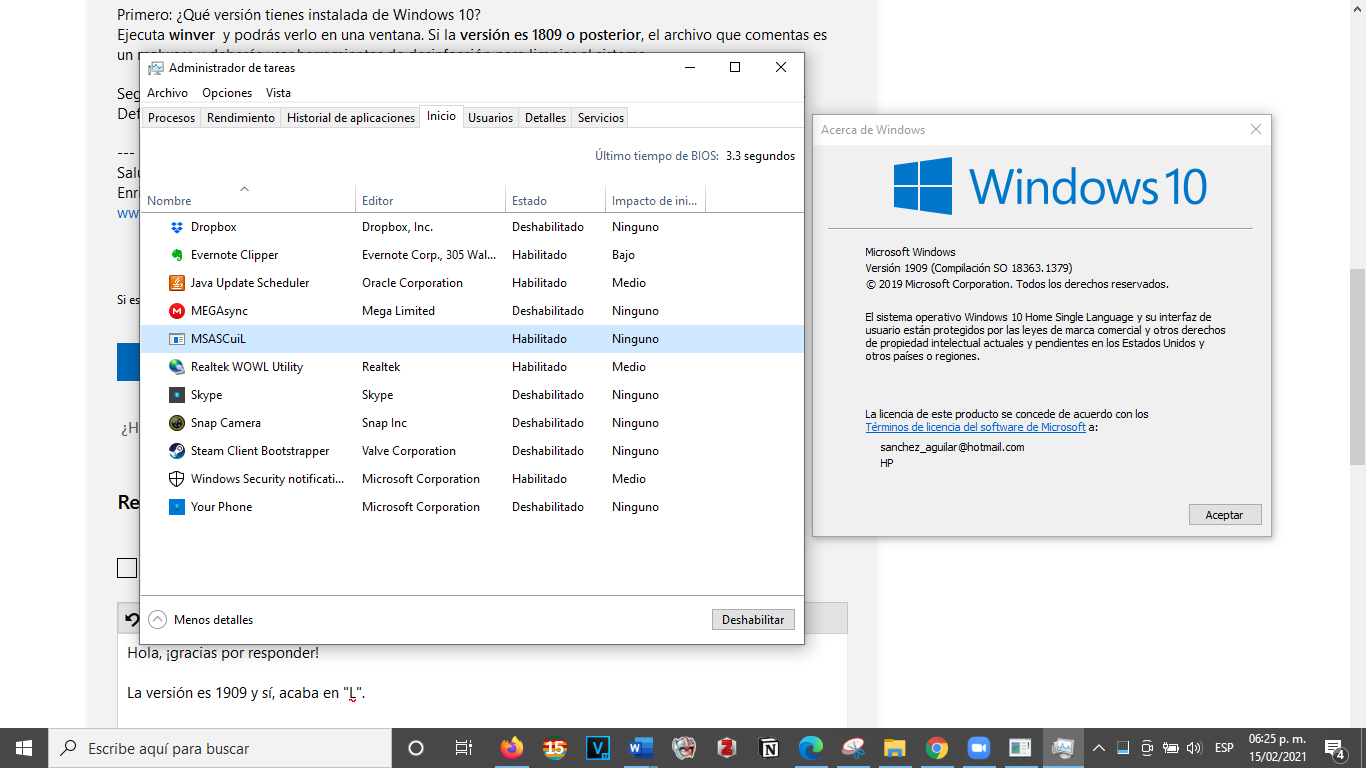Open File Explorer from the taskbar
1366x768 pixels.
895,748
